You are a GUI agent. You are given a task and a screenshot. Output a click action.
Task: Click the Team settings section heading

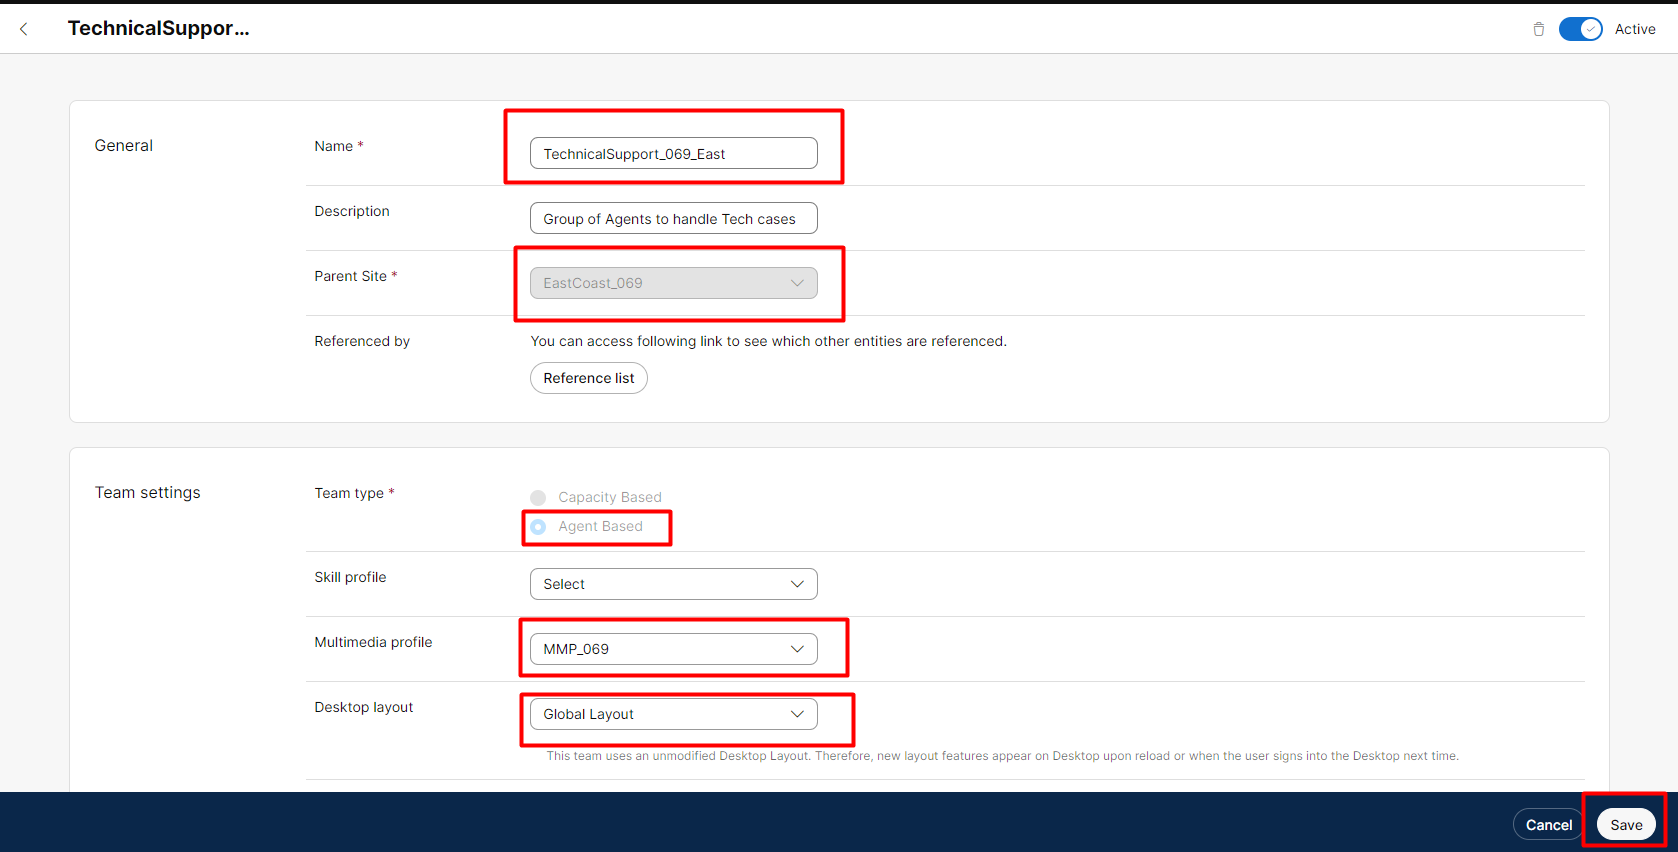[148, 493]
